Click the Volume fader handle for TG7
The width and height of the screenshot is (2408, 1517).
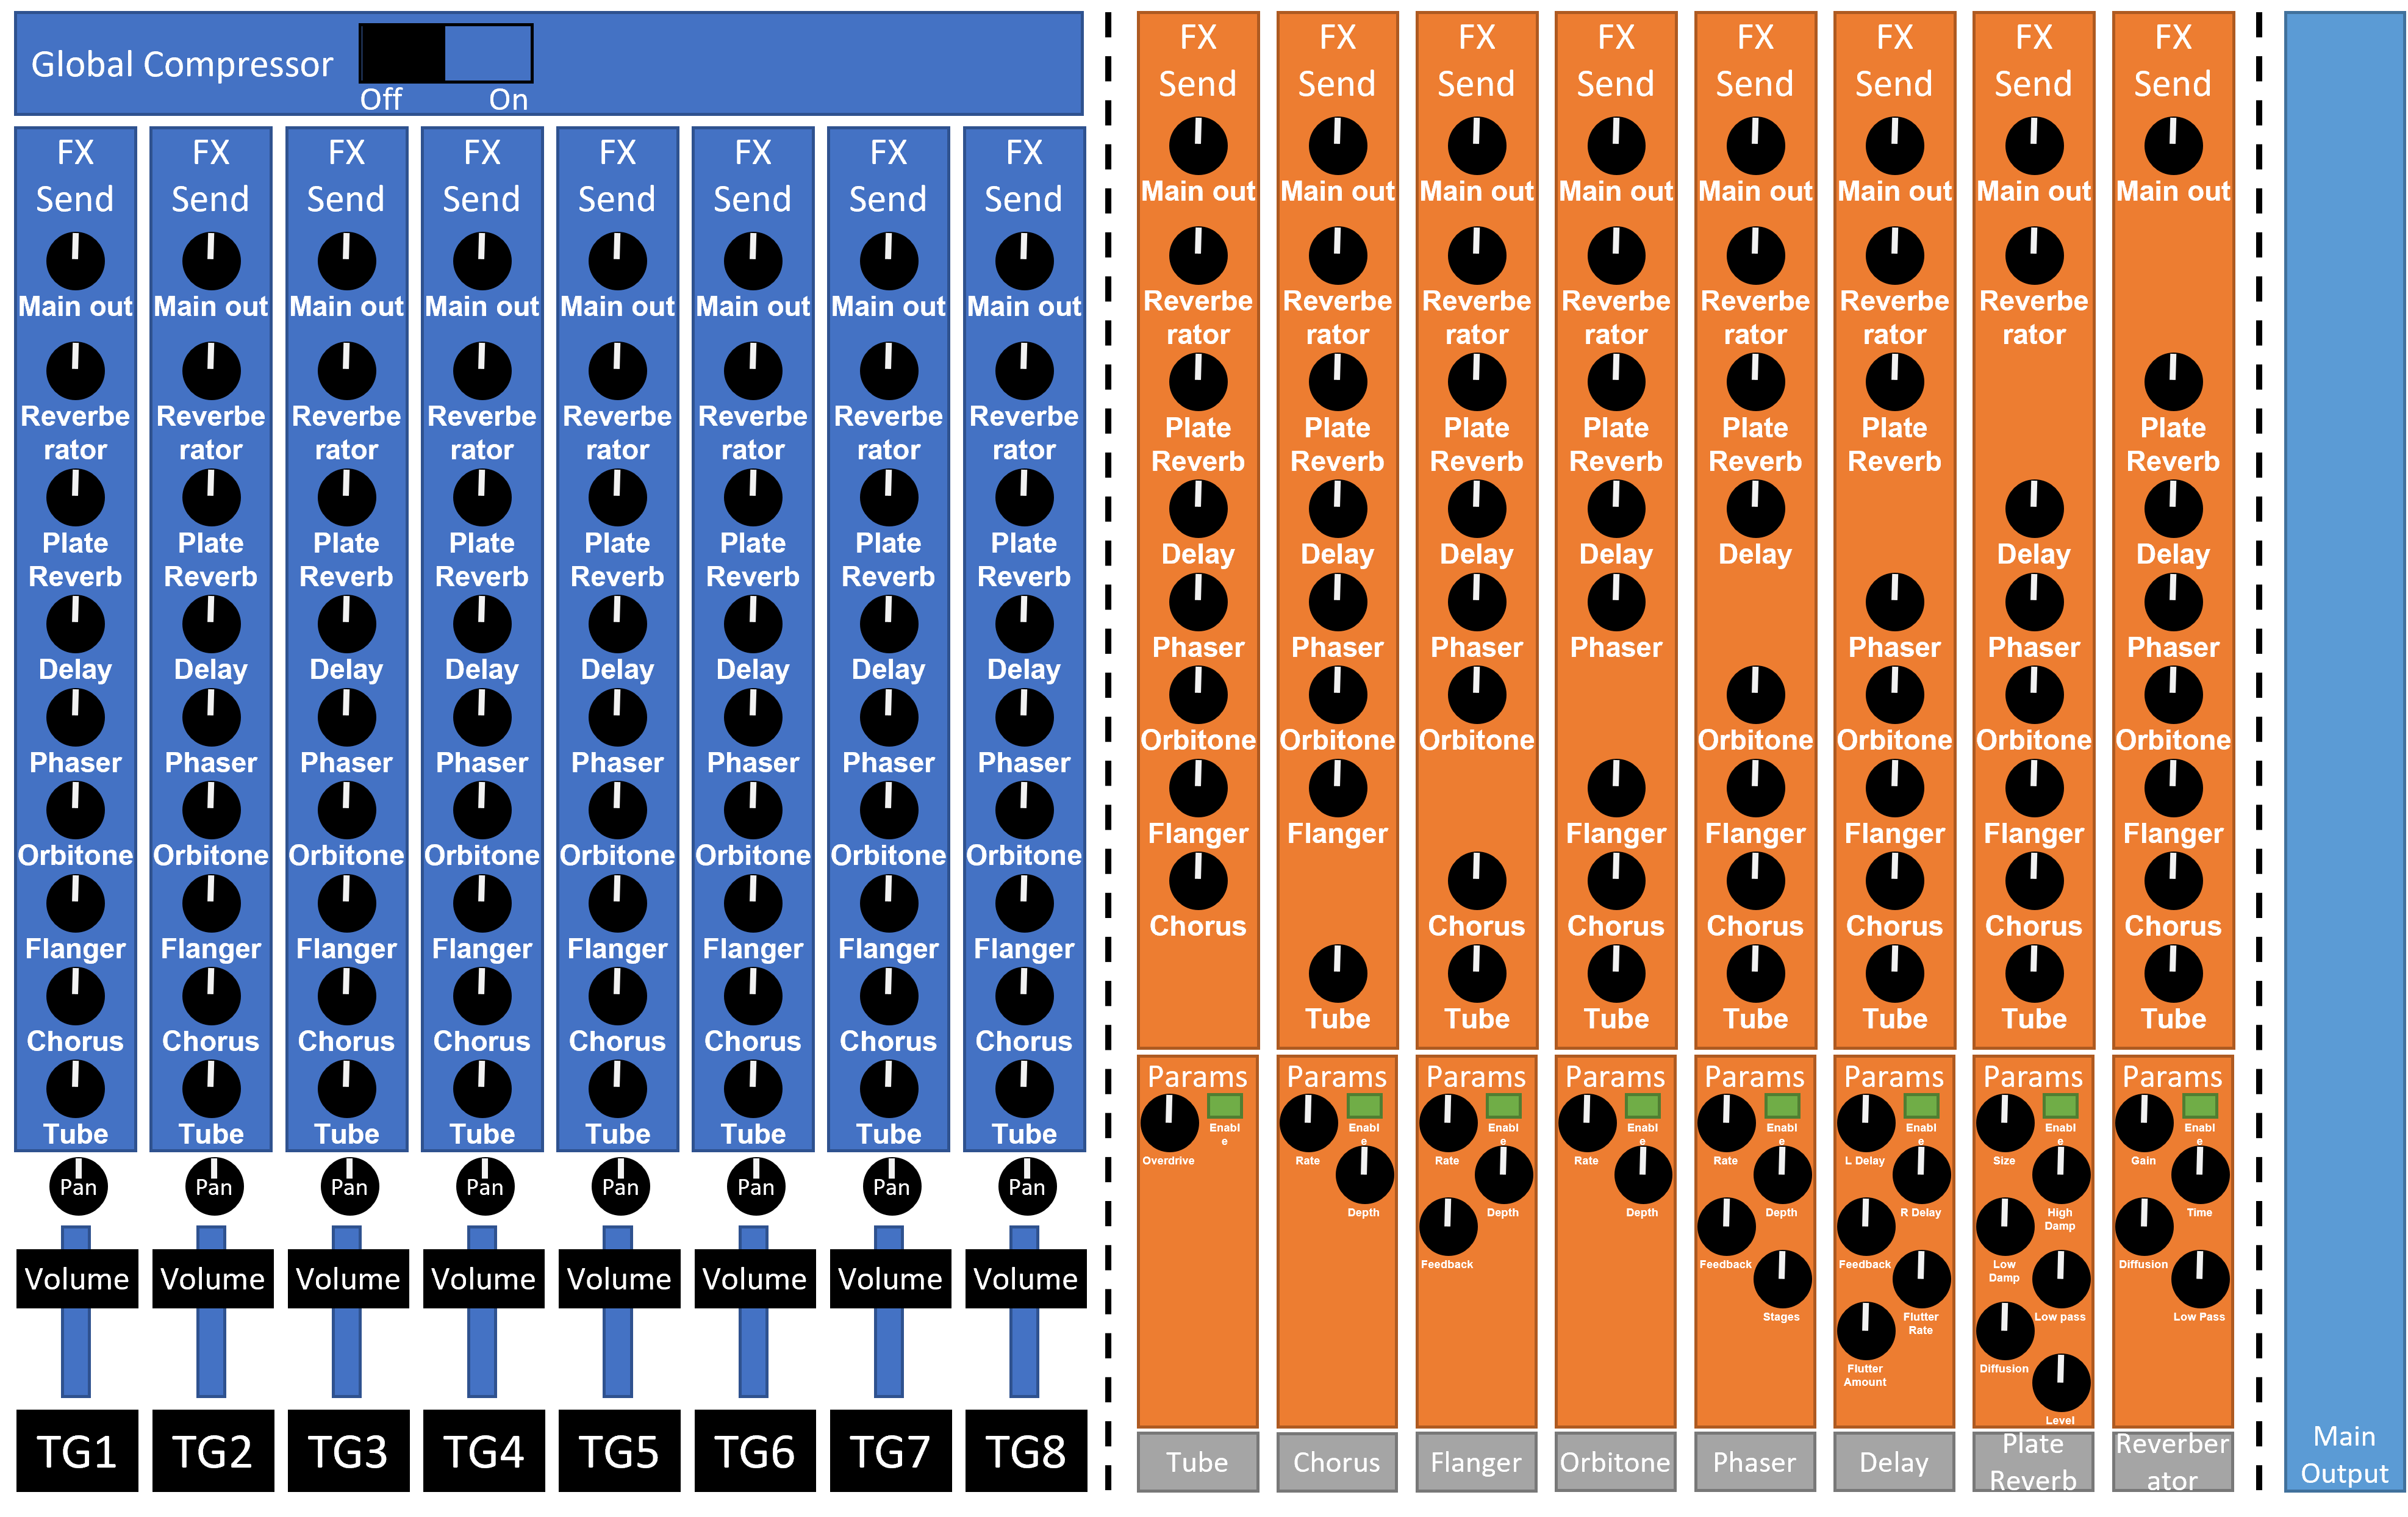890,1278
